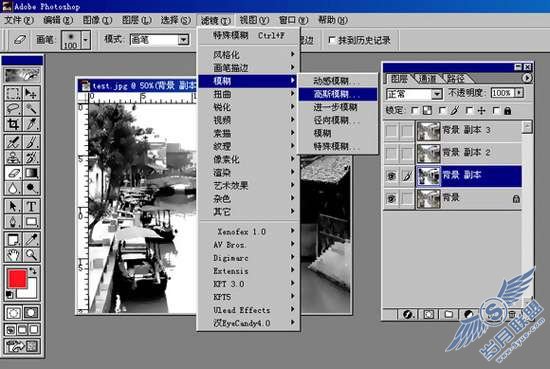Open the layer blend mode 正常 dropdown
Image resolution: width=550 pixels, height=369 pixels.
[436, 94]
